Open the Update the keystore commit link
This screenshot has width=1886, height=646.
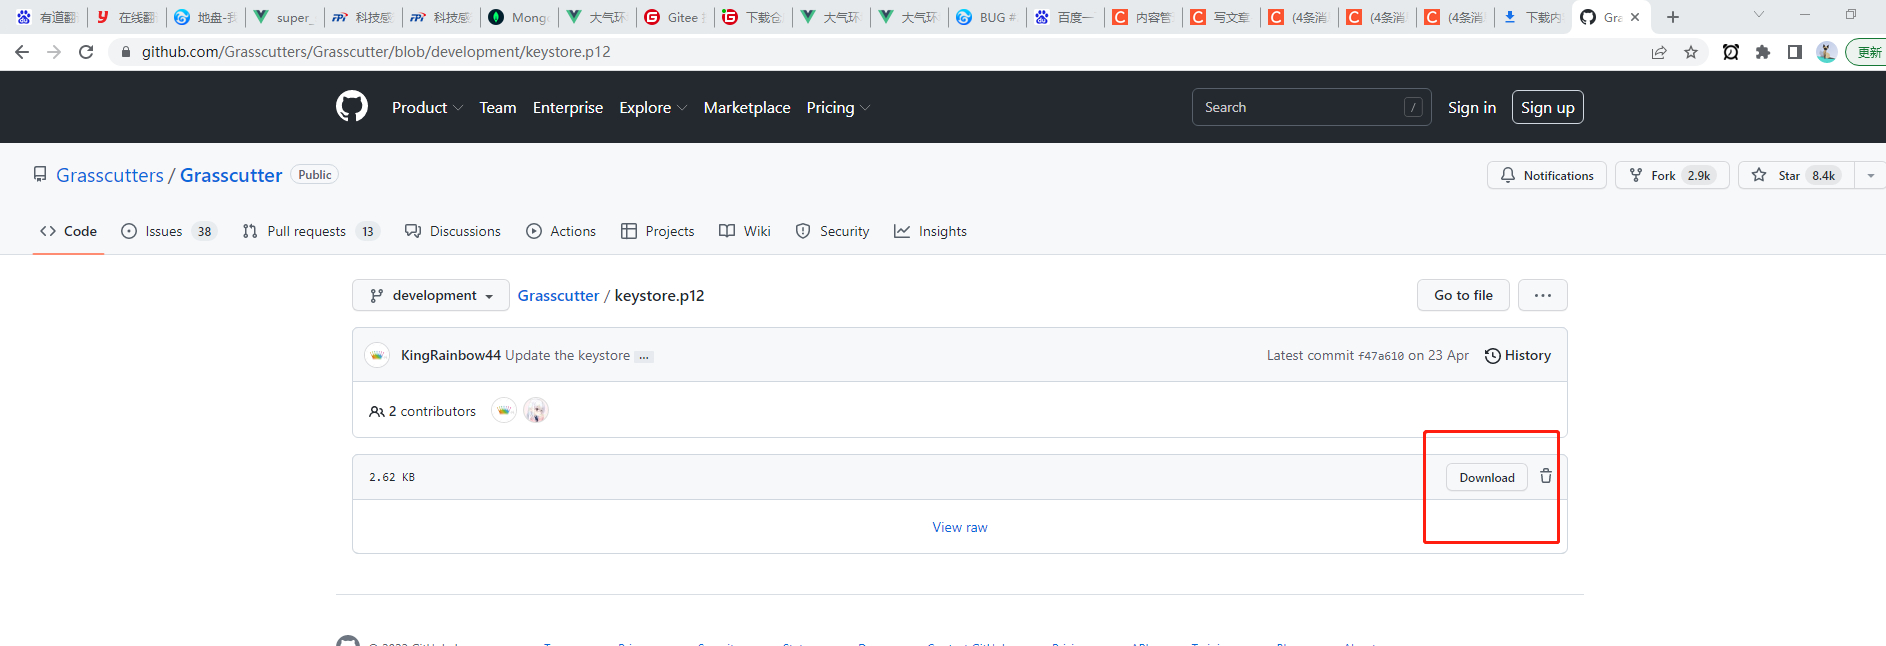[x=567, y=355]
